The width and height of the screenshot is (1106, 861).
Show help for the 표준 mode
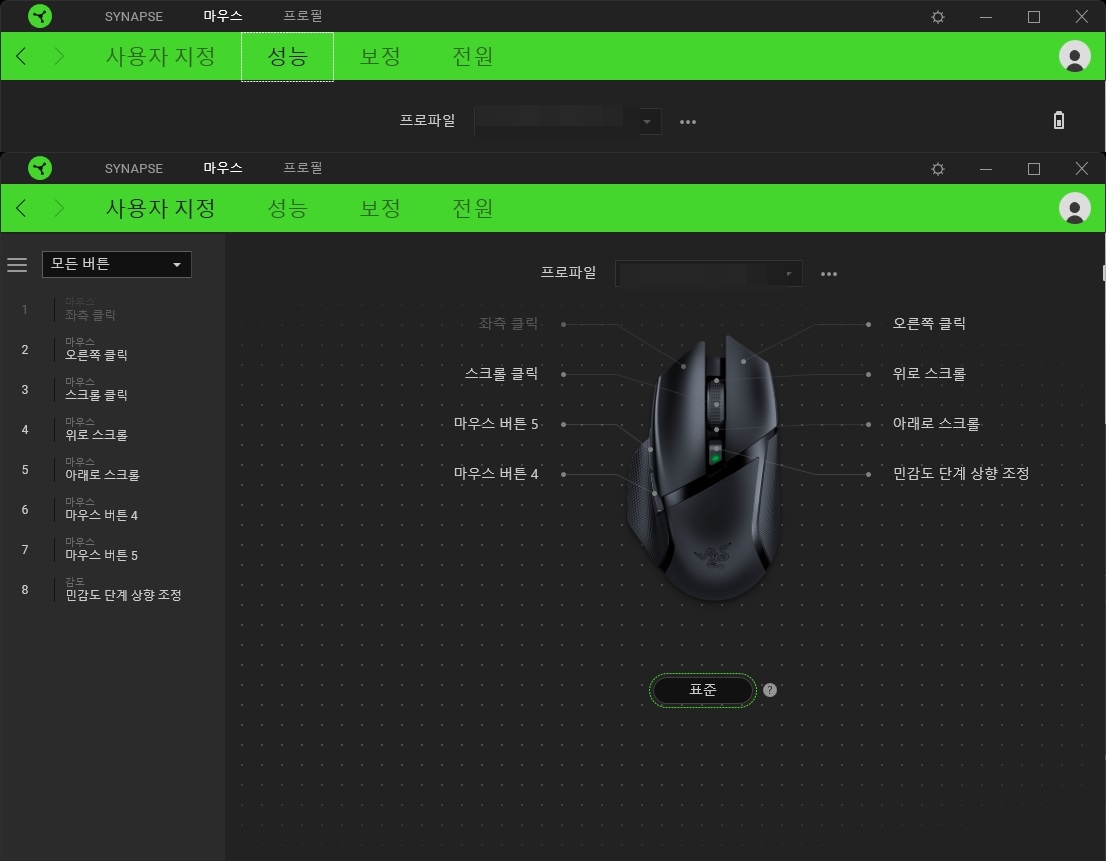tap(770, 690)
